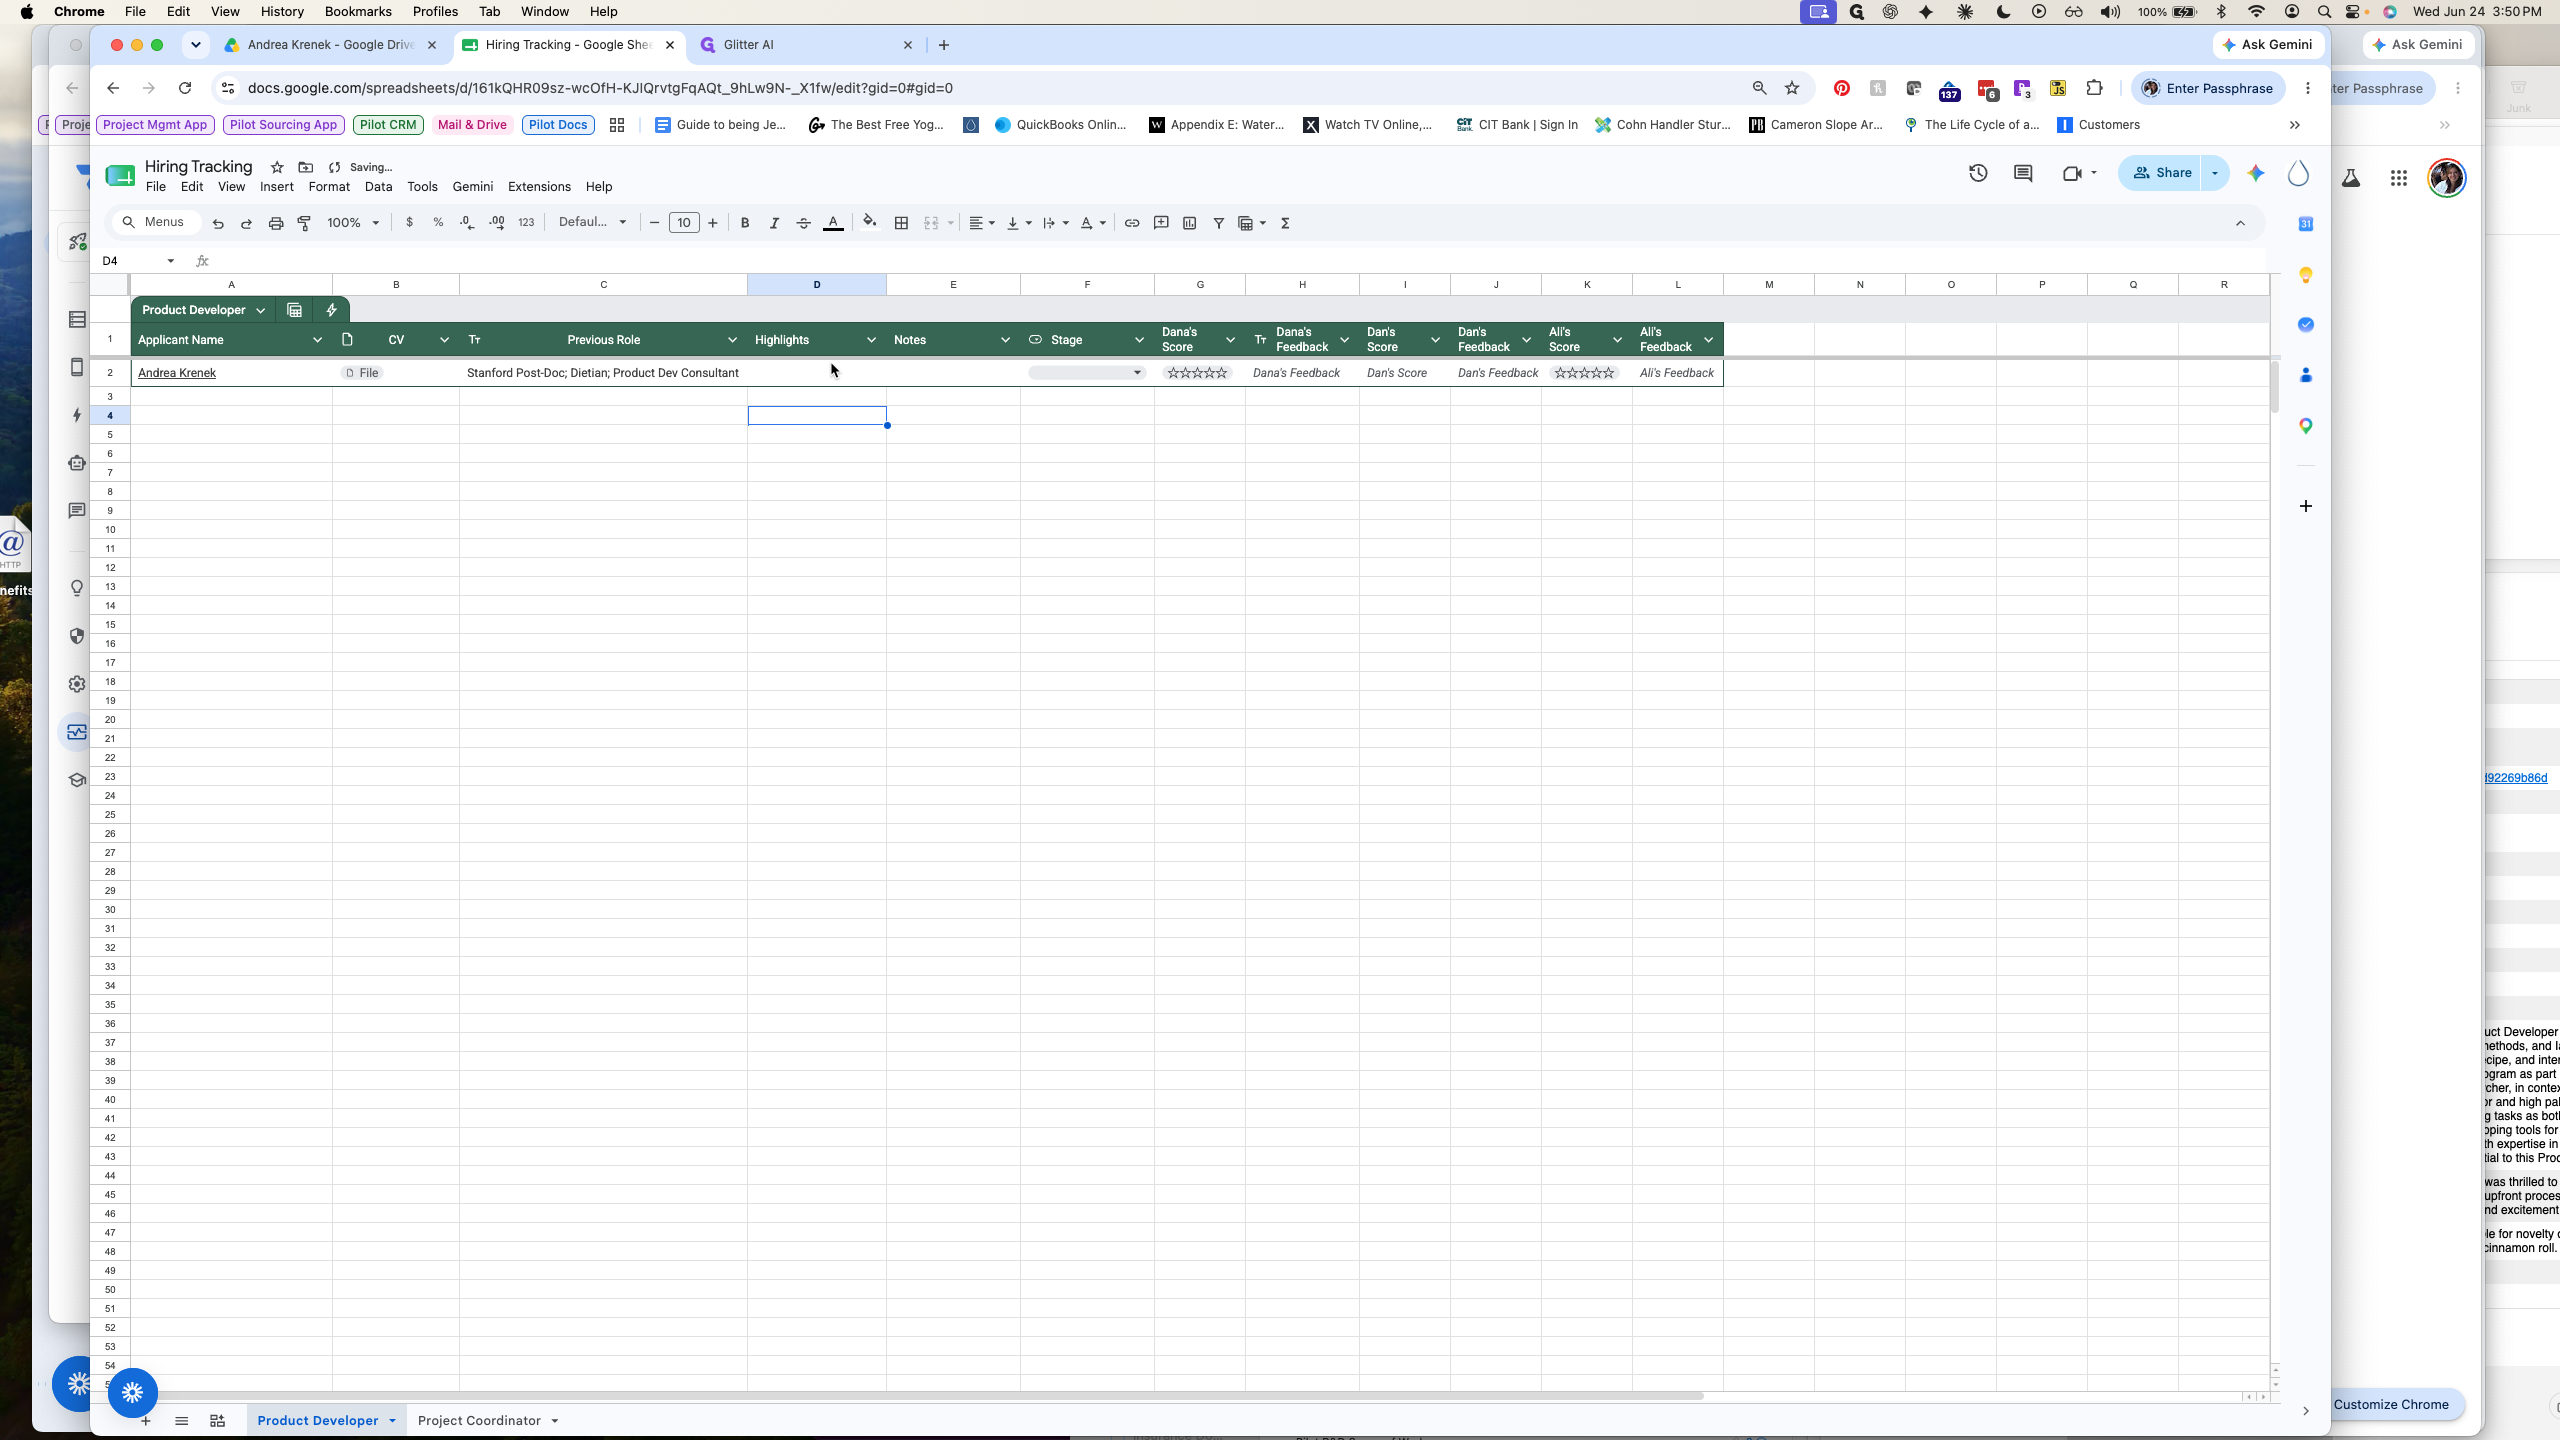This screenshot has height=1440, width=2560.
Task: Select the paint format tool
Action: pos(305,223)
